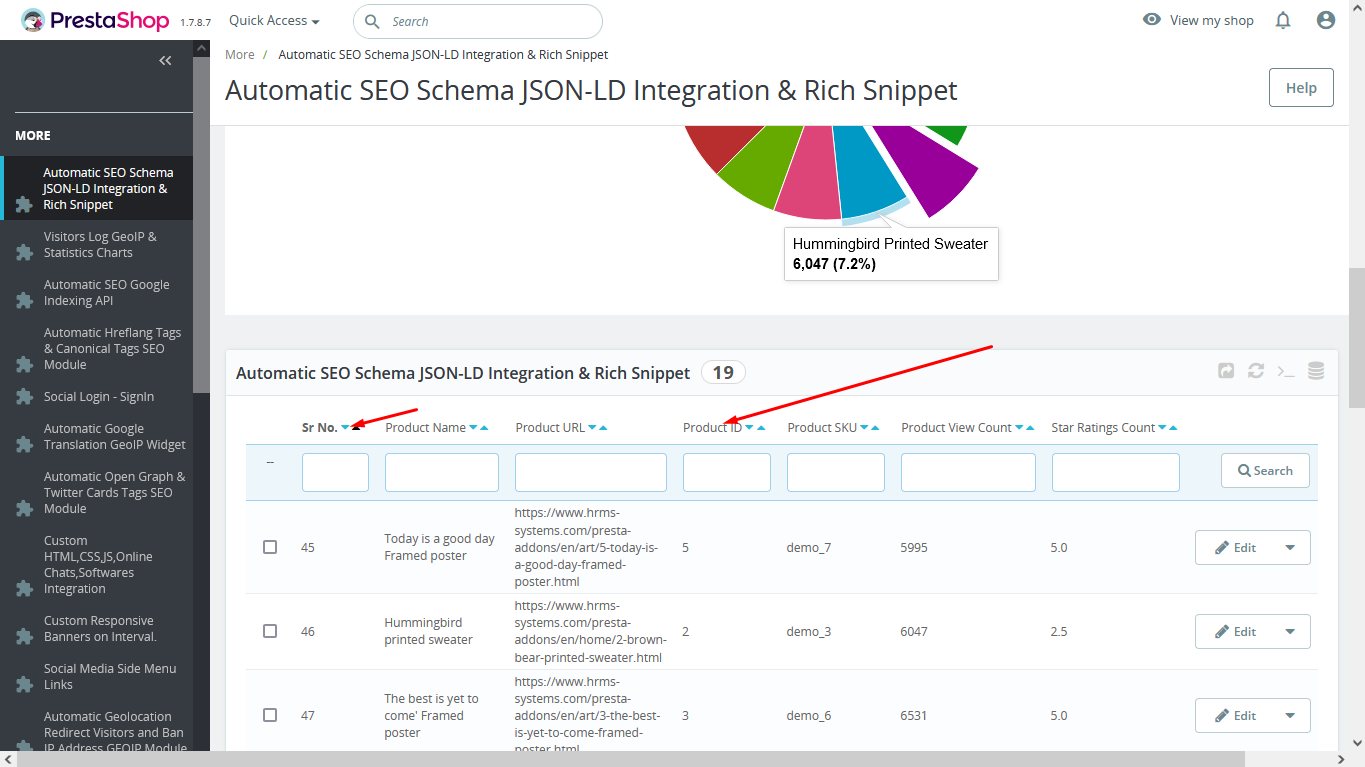Sort Sr No. descending arrow
The height and width of the screenshot is (767, 1365).
coord(345,428)
